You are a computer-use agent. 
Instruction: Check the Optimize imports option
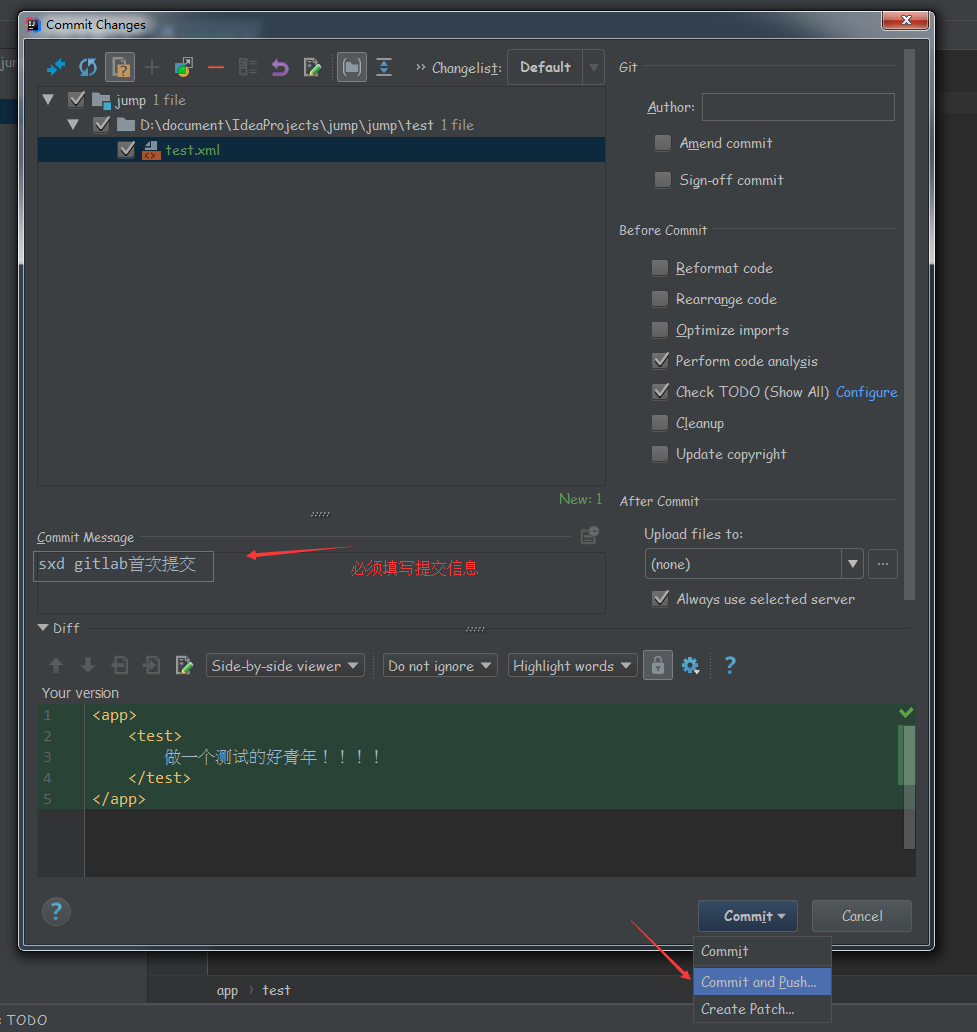tap(659, 329)
